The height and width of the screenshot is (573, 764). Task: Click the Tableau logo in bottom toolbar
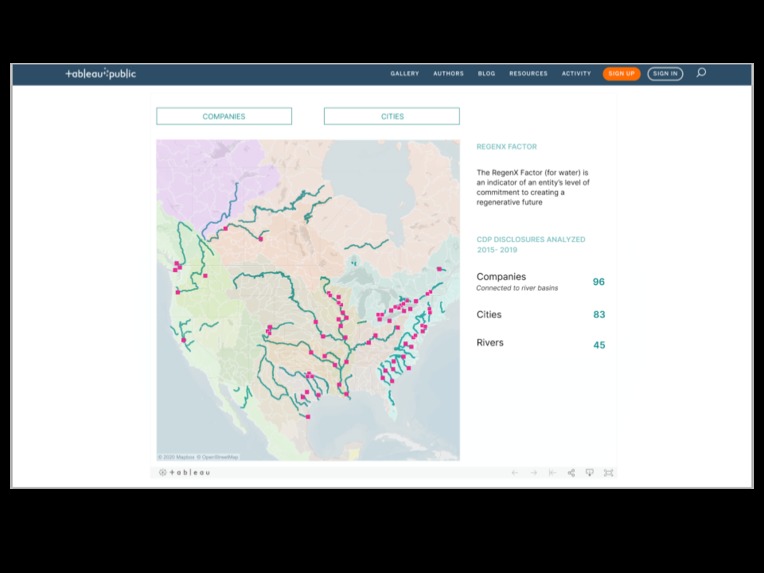pos(185,472)
